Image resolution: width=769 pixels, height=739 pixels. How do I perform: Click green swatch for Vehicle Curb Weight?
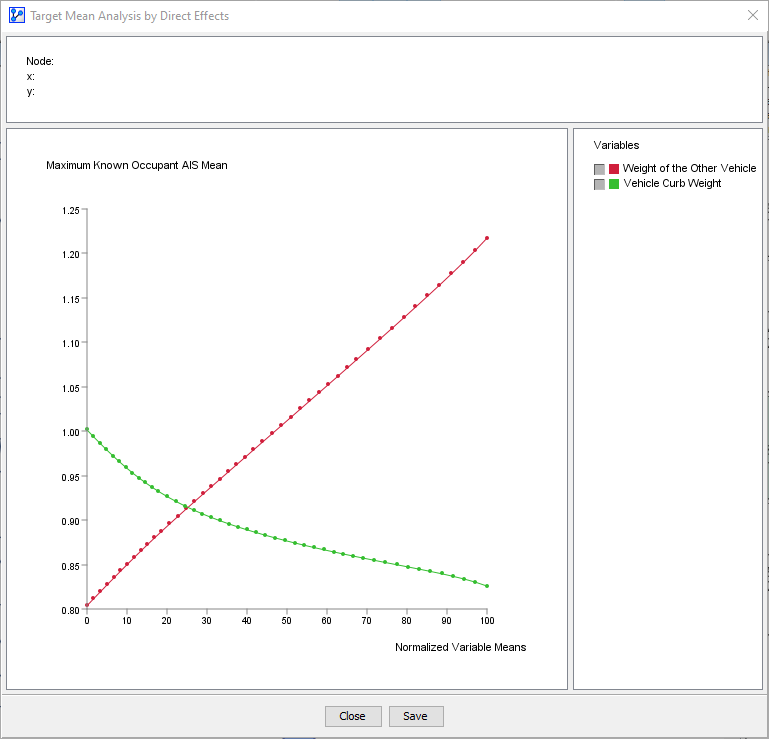pyautogui.click(x=614, y=184)
